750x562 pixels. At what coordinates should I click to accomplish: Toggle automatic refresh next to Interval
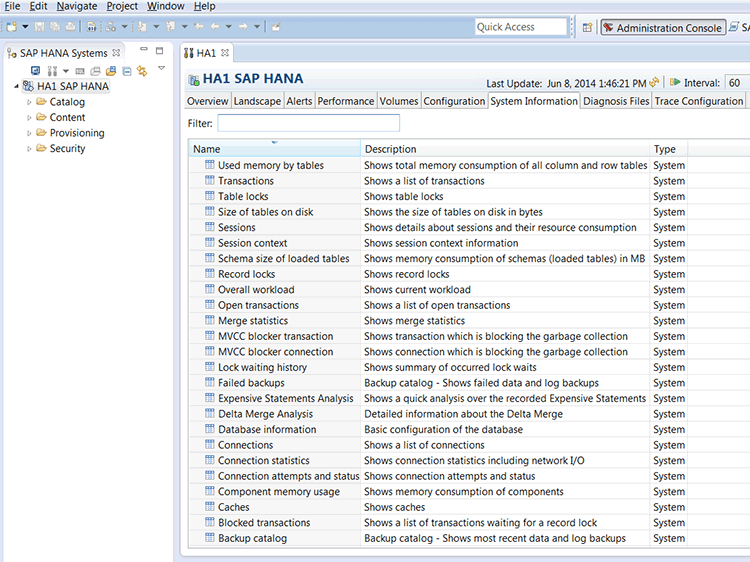pyautogui.click(x=676, y=83)
